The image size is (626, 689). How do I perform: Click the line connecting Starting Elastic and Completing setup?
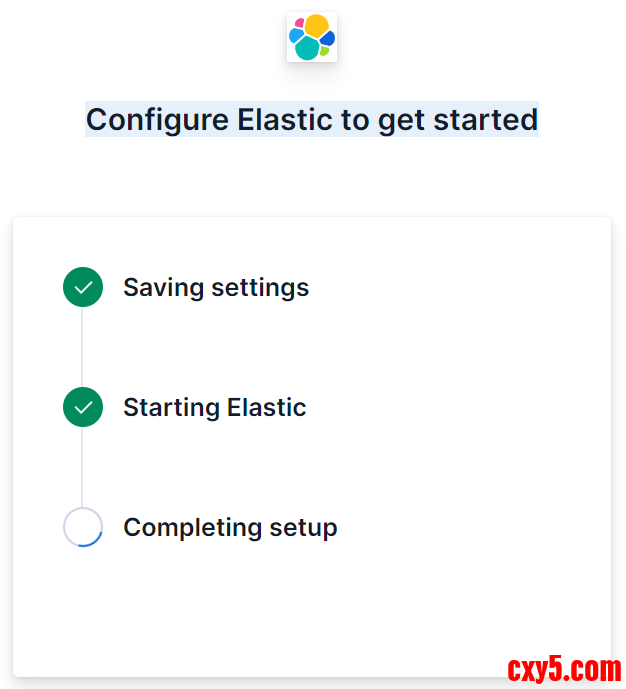coord(83,467)
